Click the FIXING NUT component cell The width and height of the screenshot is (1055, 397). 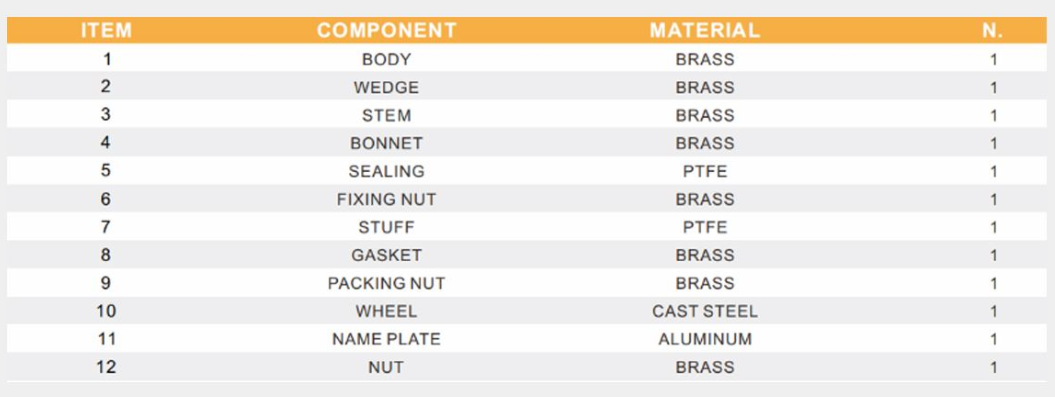[386, 199]
